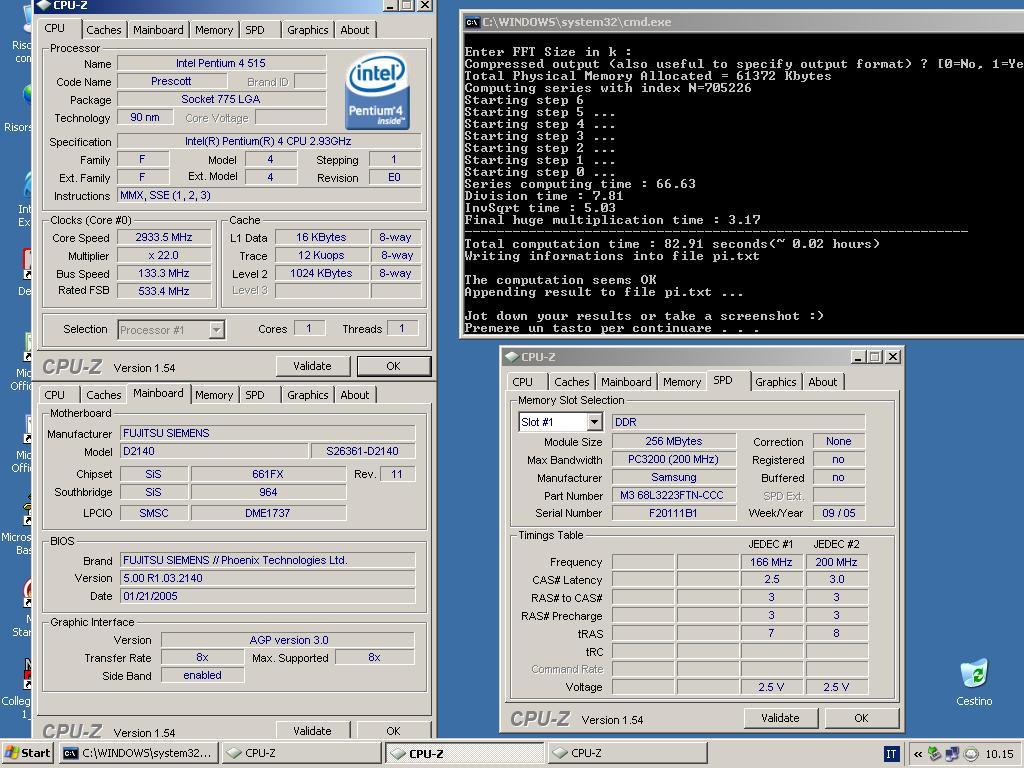Click the S26361-D2140 model field
This screenshot has height=768, width=1024.
(x=362, y=451)
